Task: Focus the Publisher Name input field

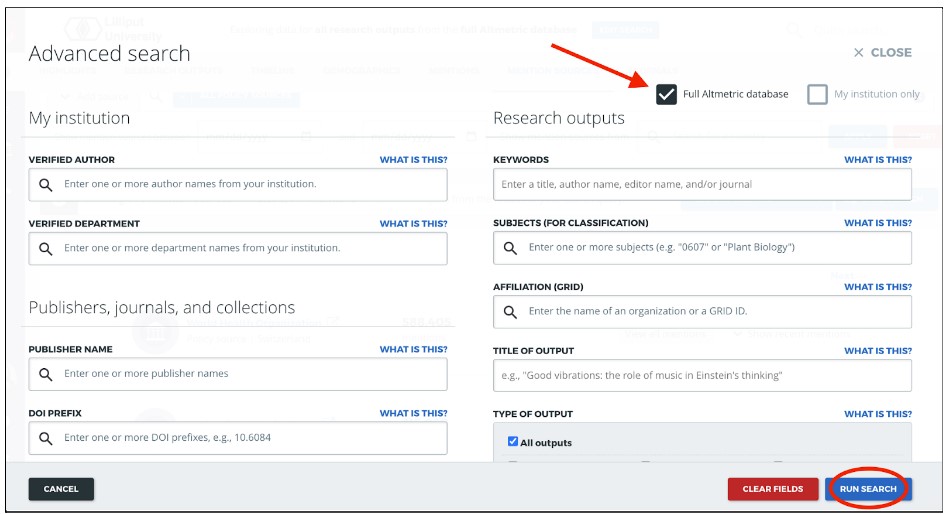Action: tap(238, 374)
